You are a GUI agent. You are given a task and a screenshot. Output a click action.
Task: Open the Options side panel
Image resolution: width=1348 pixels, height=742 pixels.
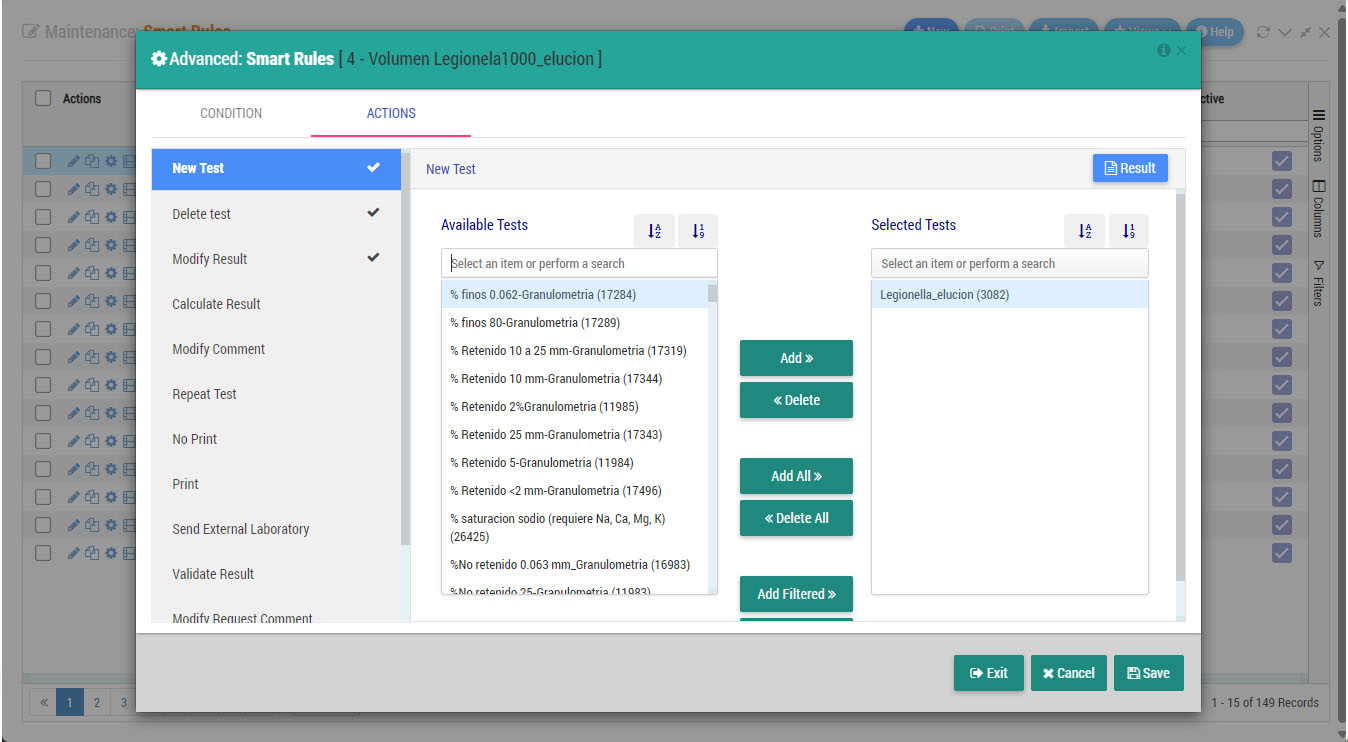(x=1318, y=135)
